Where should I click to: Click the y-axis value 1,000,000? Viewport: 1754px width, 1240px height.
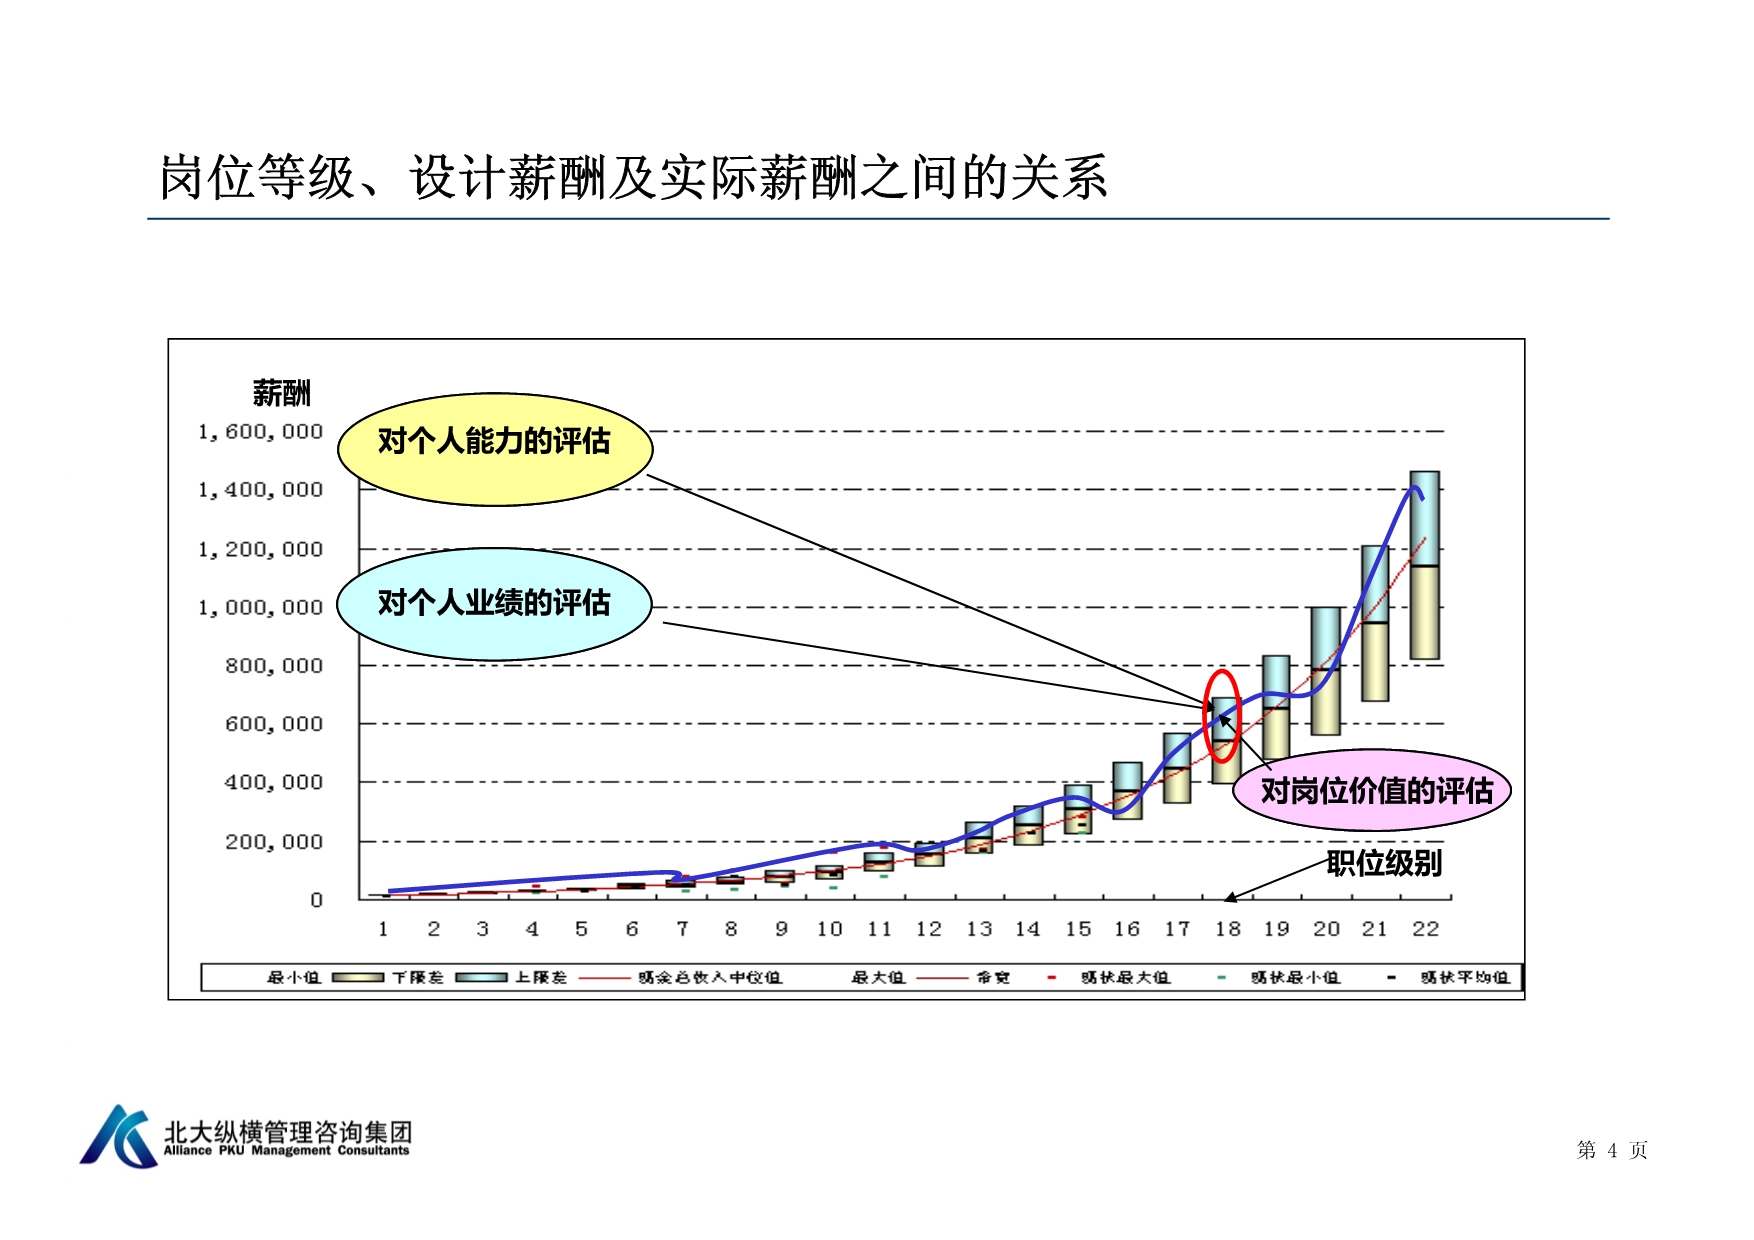tap(260, 608)
